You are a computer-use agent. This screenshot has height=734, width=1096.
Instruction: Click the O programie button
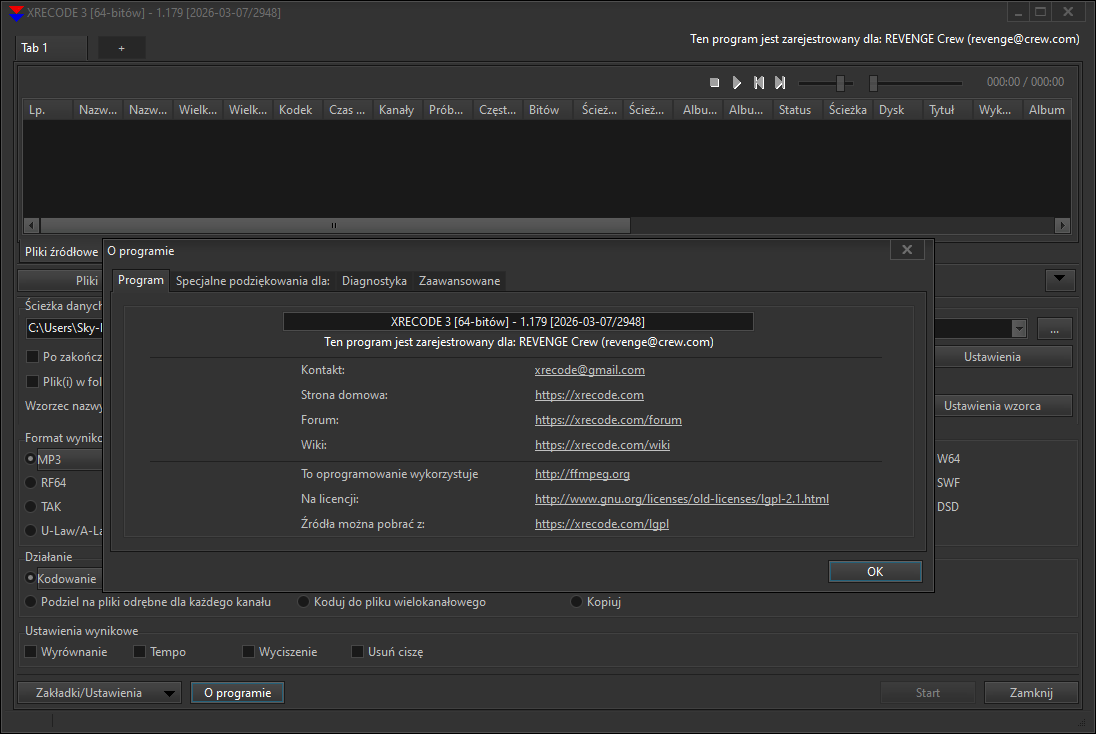tap(238, 693)
